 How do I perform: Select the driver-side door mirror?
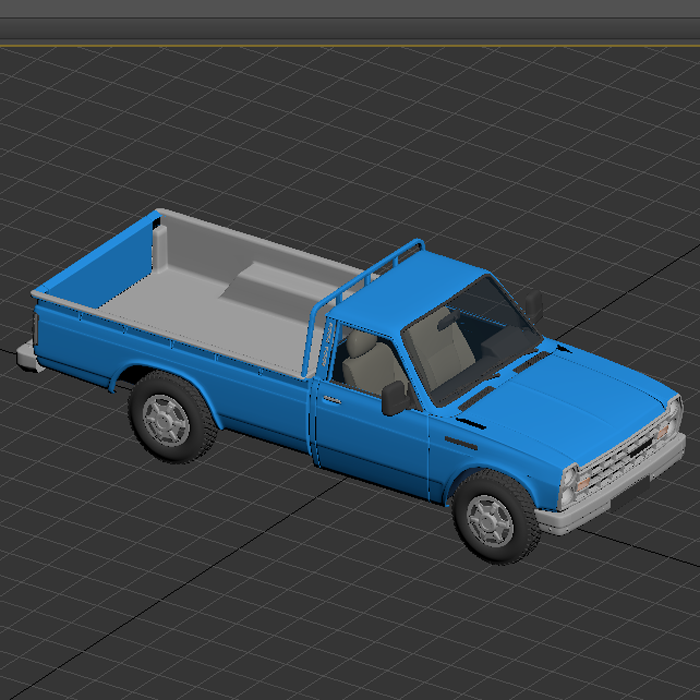[395, 398]
